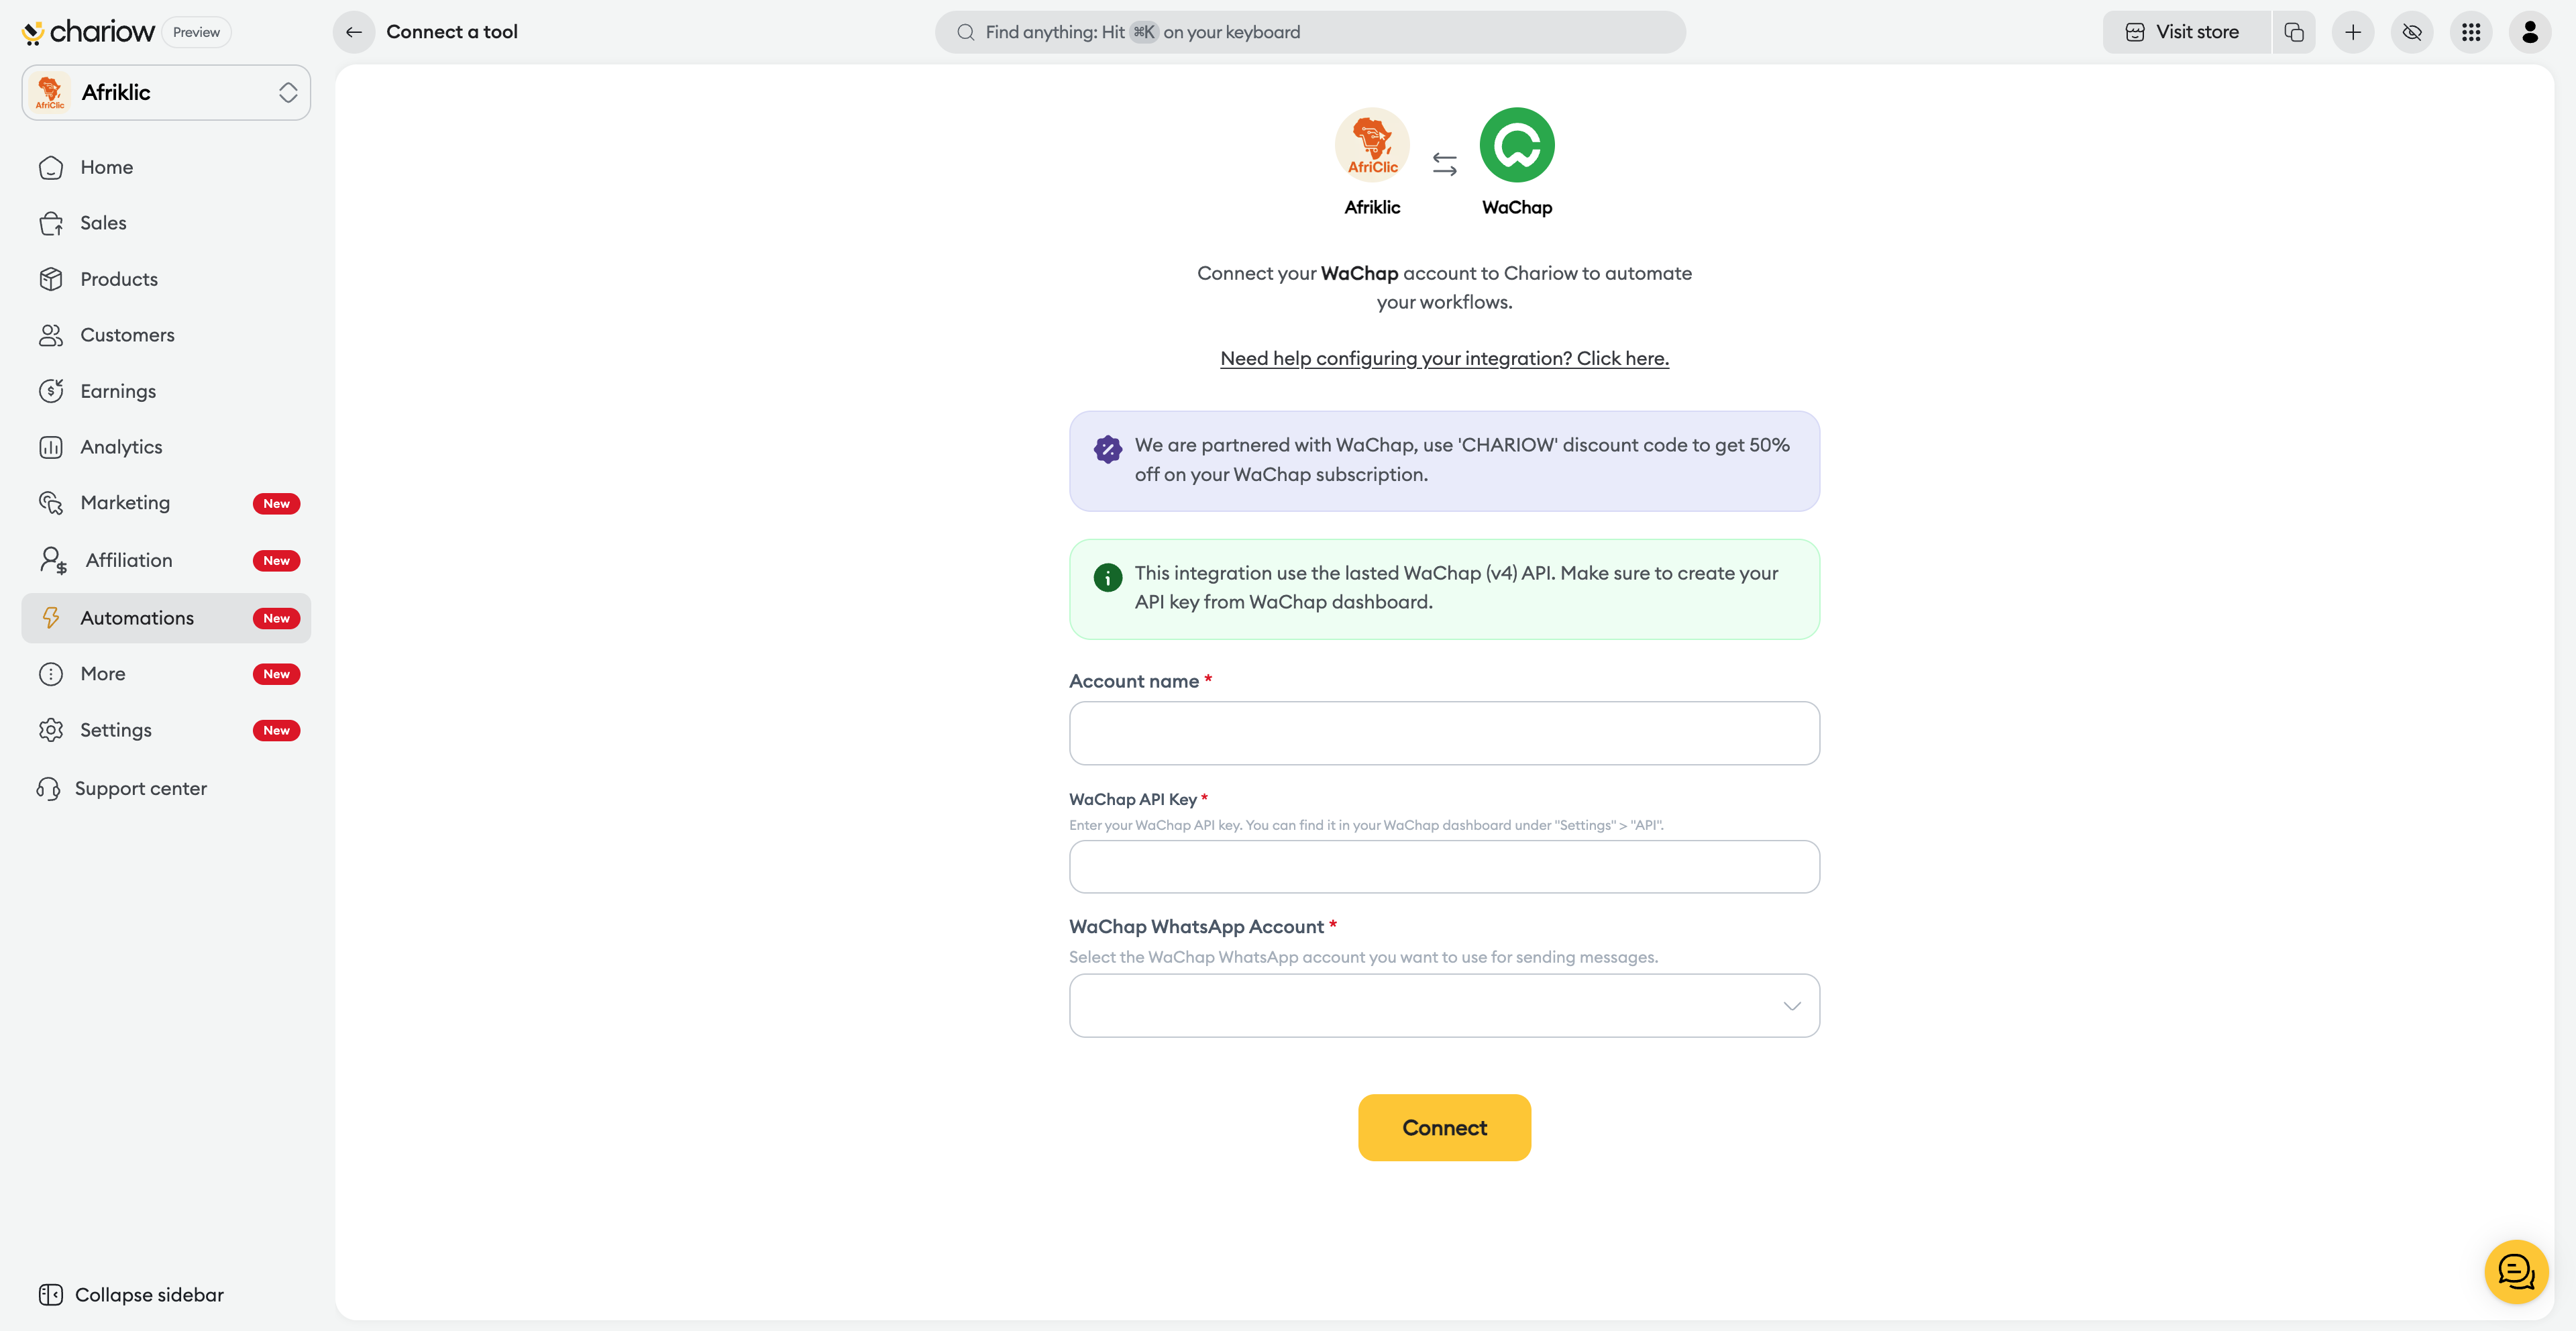The height and width of the screenshot is (1331, 2576).
Task: Click the back arrow button
Action: pos(353,32)
